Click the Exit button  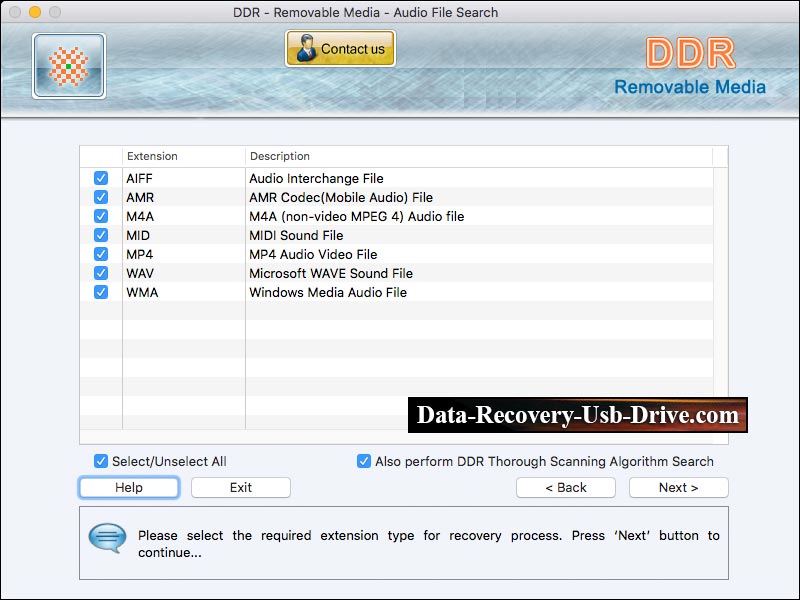[240, 487]
